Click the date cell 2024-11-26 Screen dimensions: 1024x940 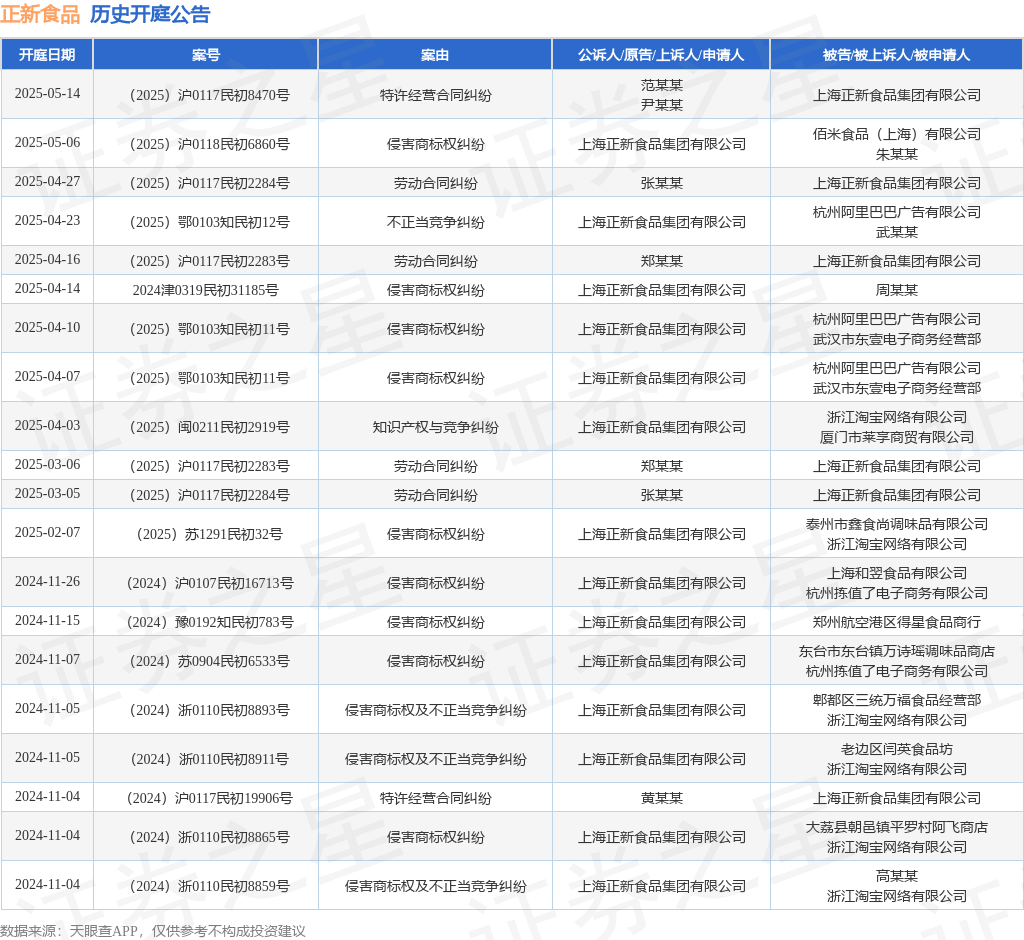[x=47, y=582]
